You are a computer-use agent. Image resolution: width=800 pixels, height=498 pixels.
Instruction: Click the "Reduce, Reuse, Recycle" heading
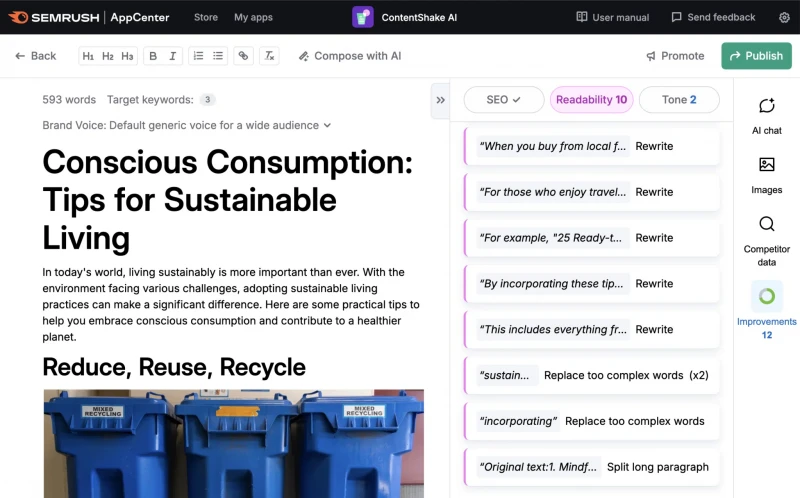click(174, 367)
